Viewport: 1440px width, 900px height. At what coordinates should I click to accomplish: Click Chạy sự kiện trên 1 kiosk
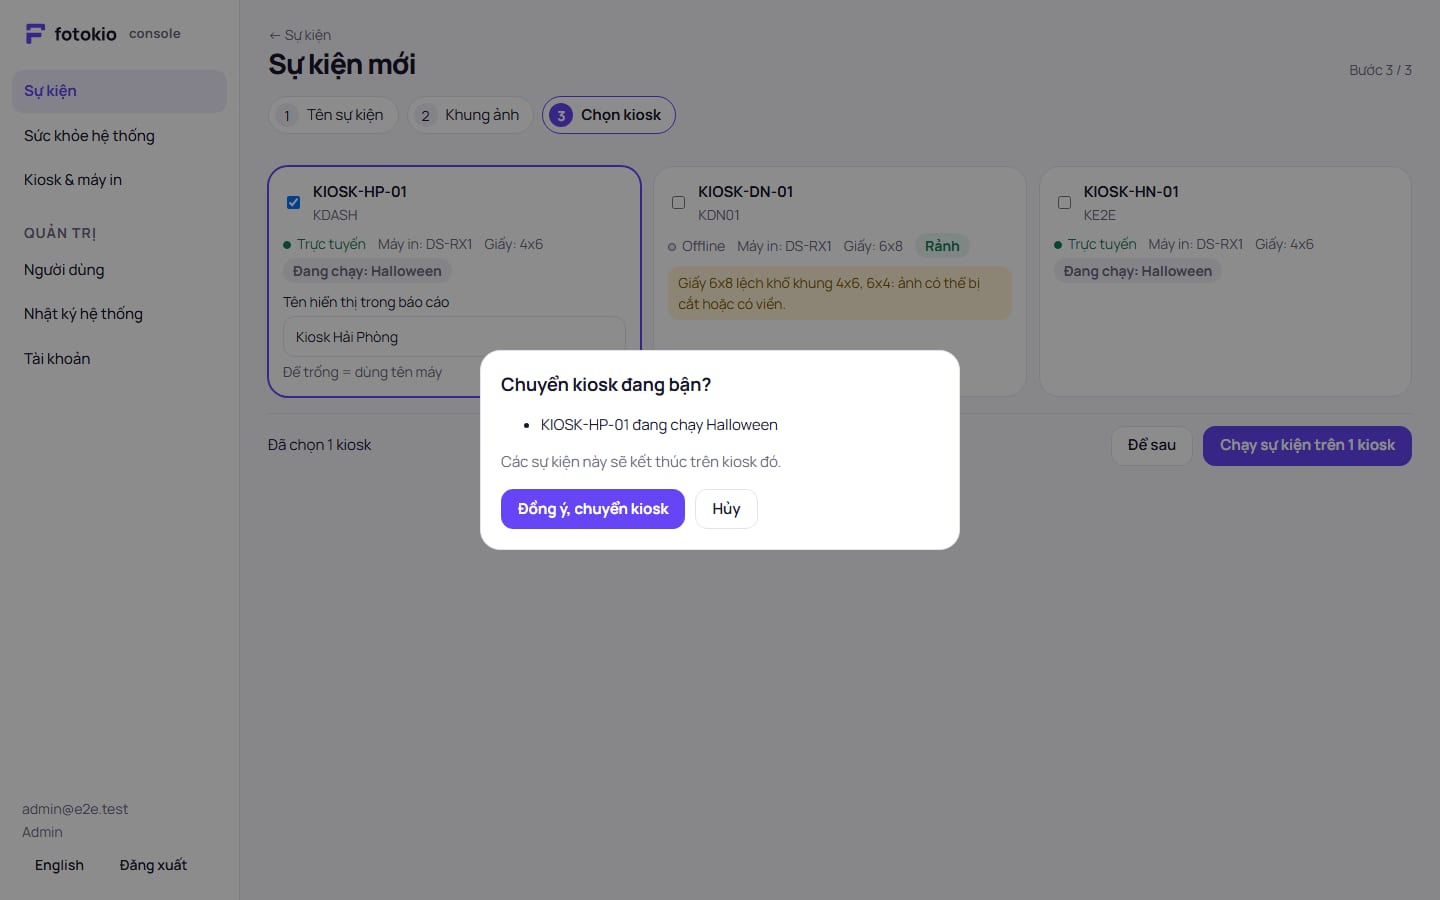1307,445
